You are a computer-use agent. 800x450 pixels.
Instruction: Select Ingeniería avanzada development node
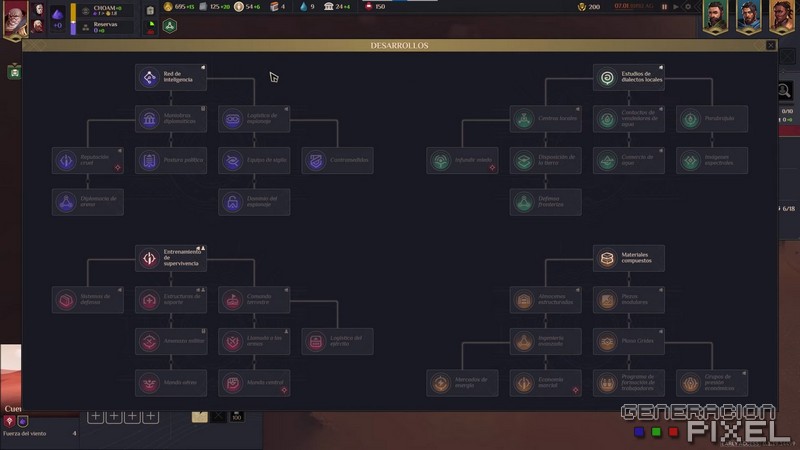click(545, 341)
